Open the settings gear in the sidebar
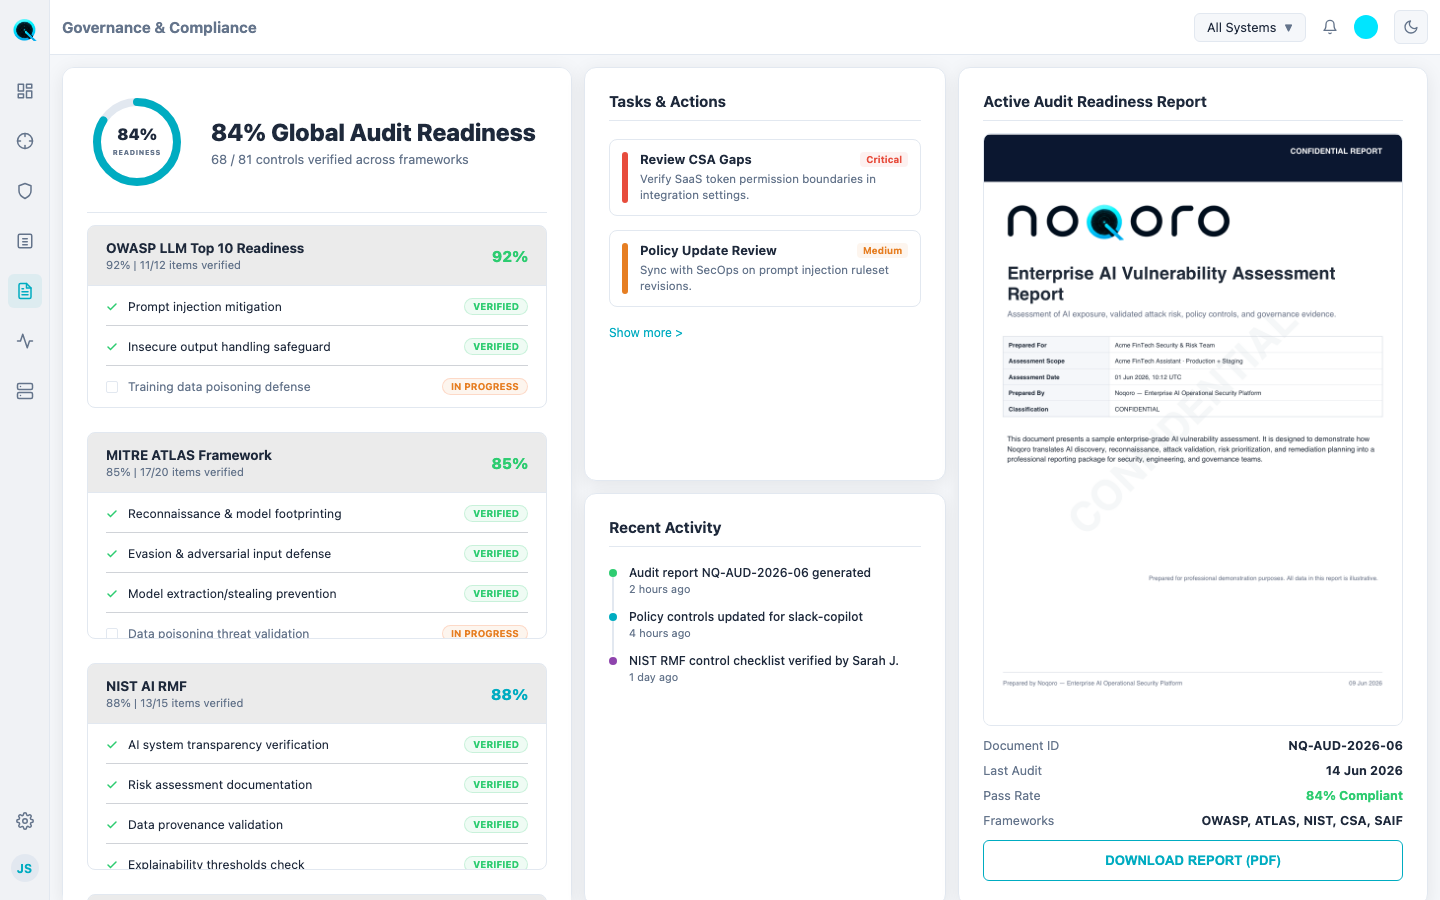Viewport: 1440px width, 900px height. (x=25, y=821)
